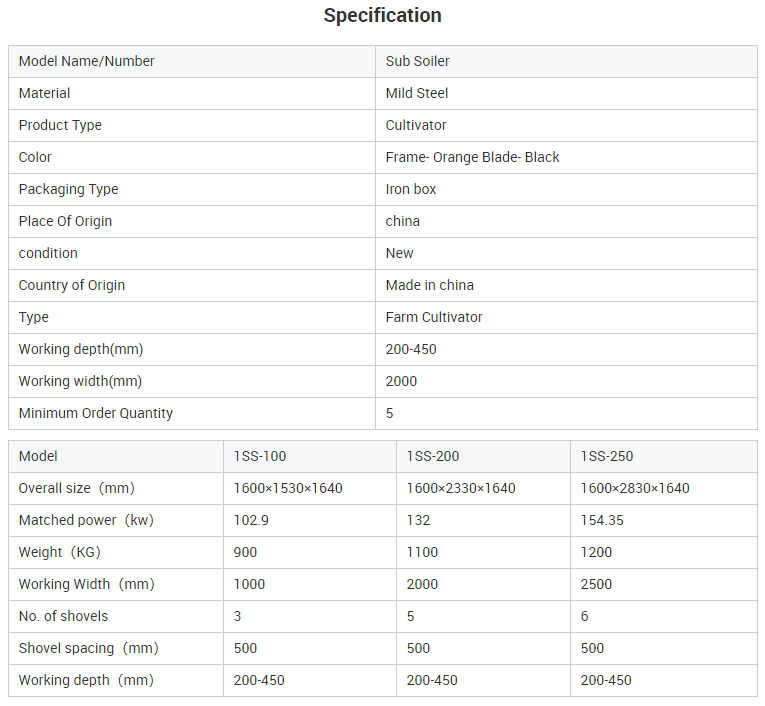765x706 pixels.
Task: Select the 900 weight cell
Action: (310, 552)
